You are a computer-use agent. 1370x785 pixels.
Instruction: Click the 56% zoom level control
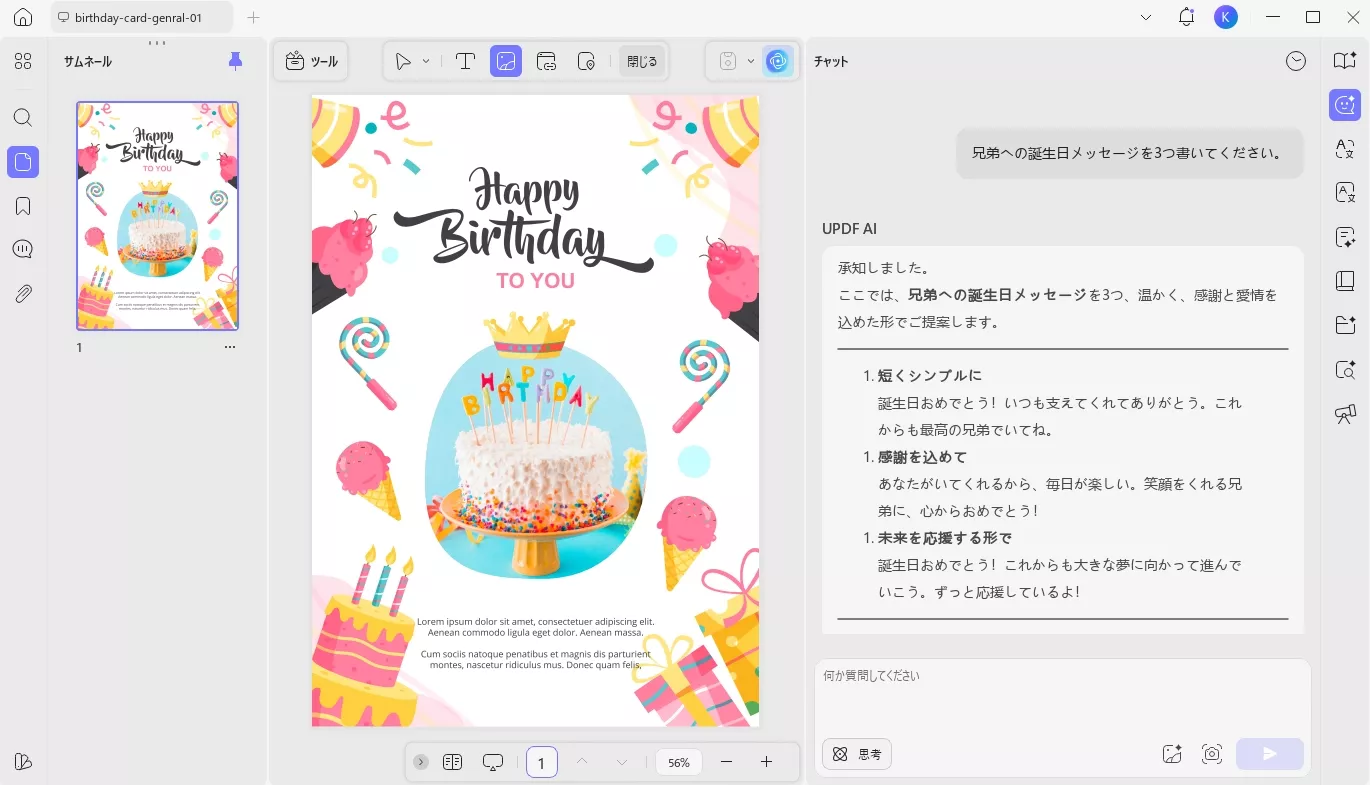[678, 761]
